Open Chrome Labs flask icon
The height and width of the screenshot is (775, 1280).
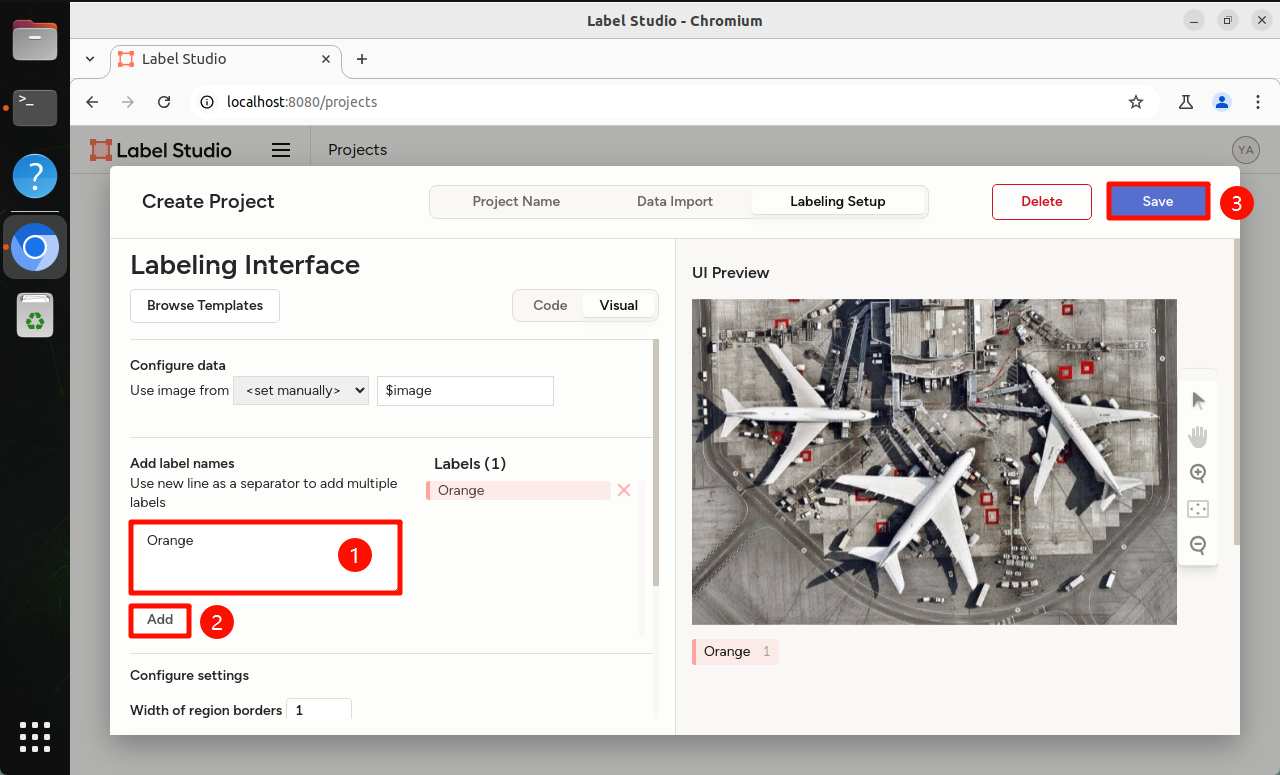[1186, 102]
